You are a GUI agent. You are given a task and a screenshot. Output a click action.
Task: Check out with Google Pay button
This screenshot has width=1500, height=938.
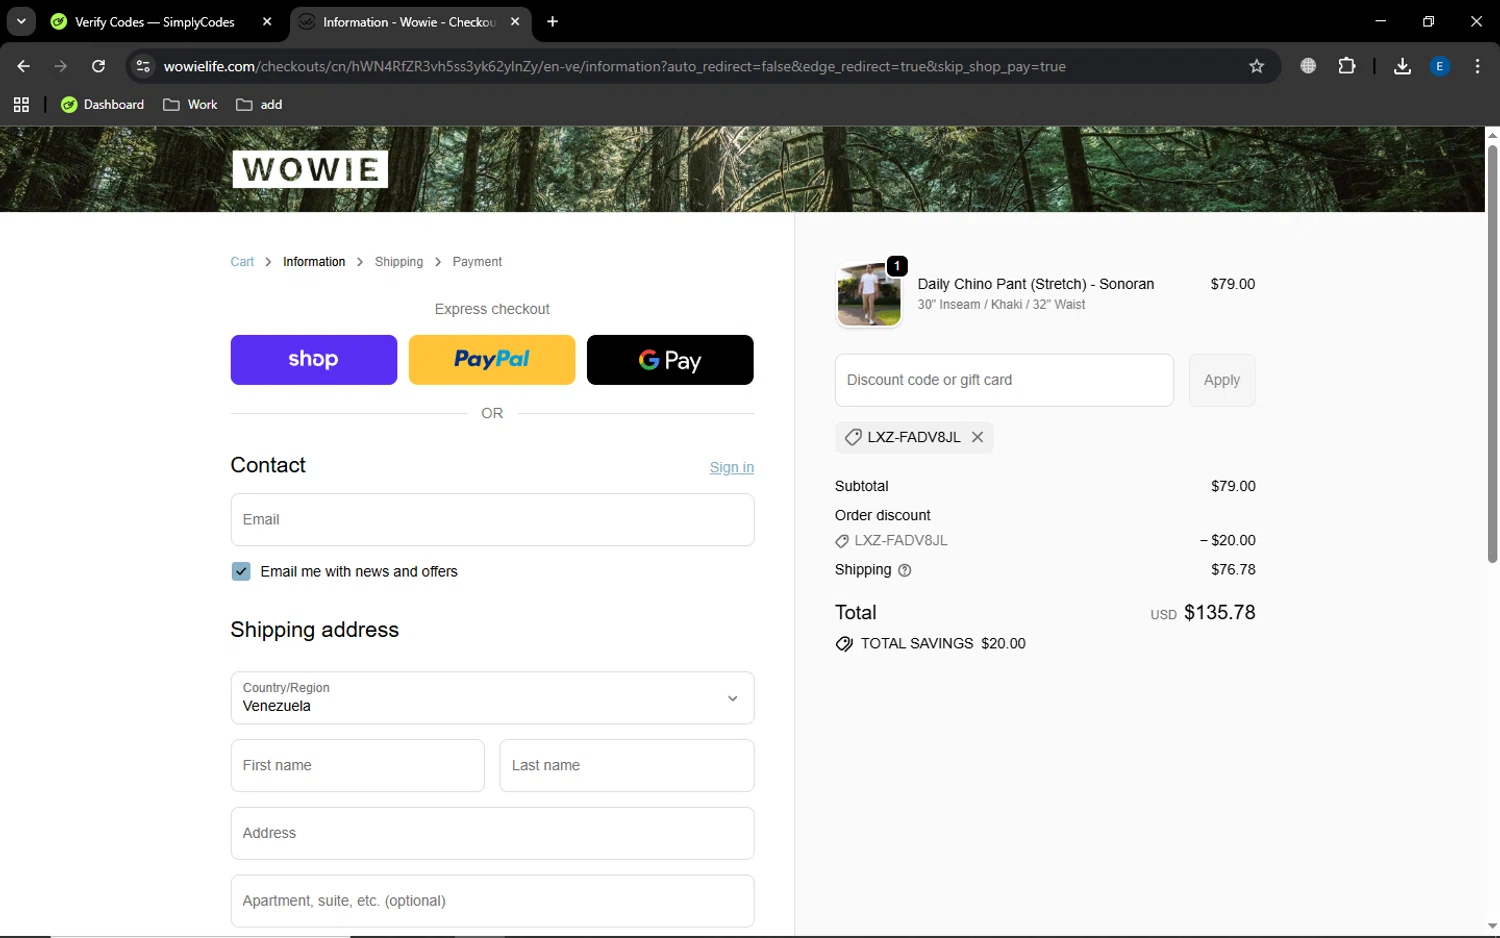click(x=670, y=360)
